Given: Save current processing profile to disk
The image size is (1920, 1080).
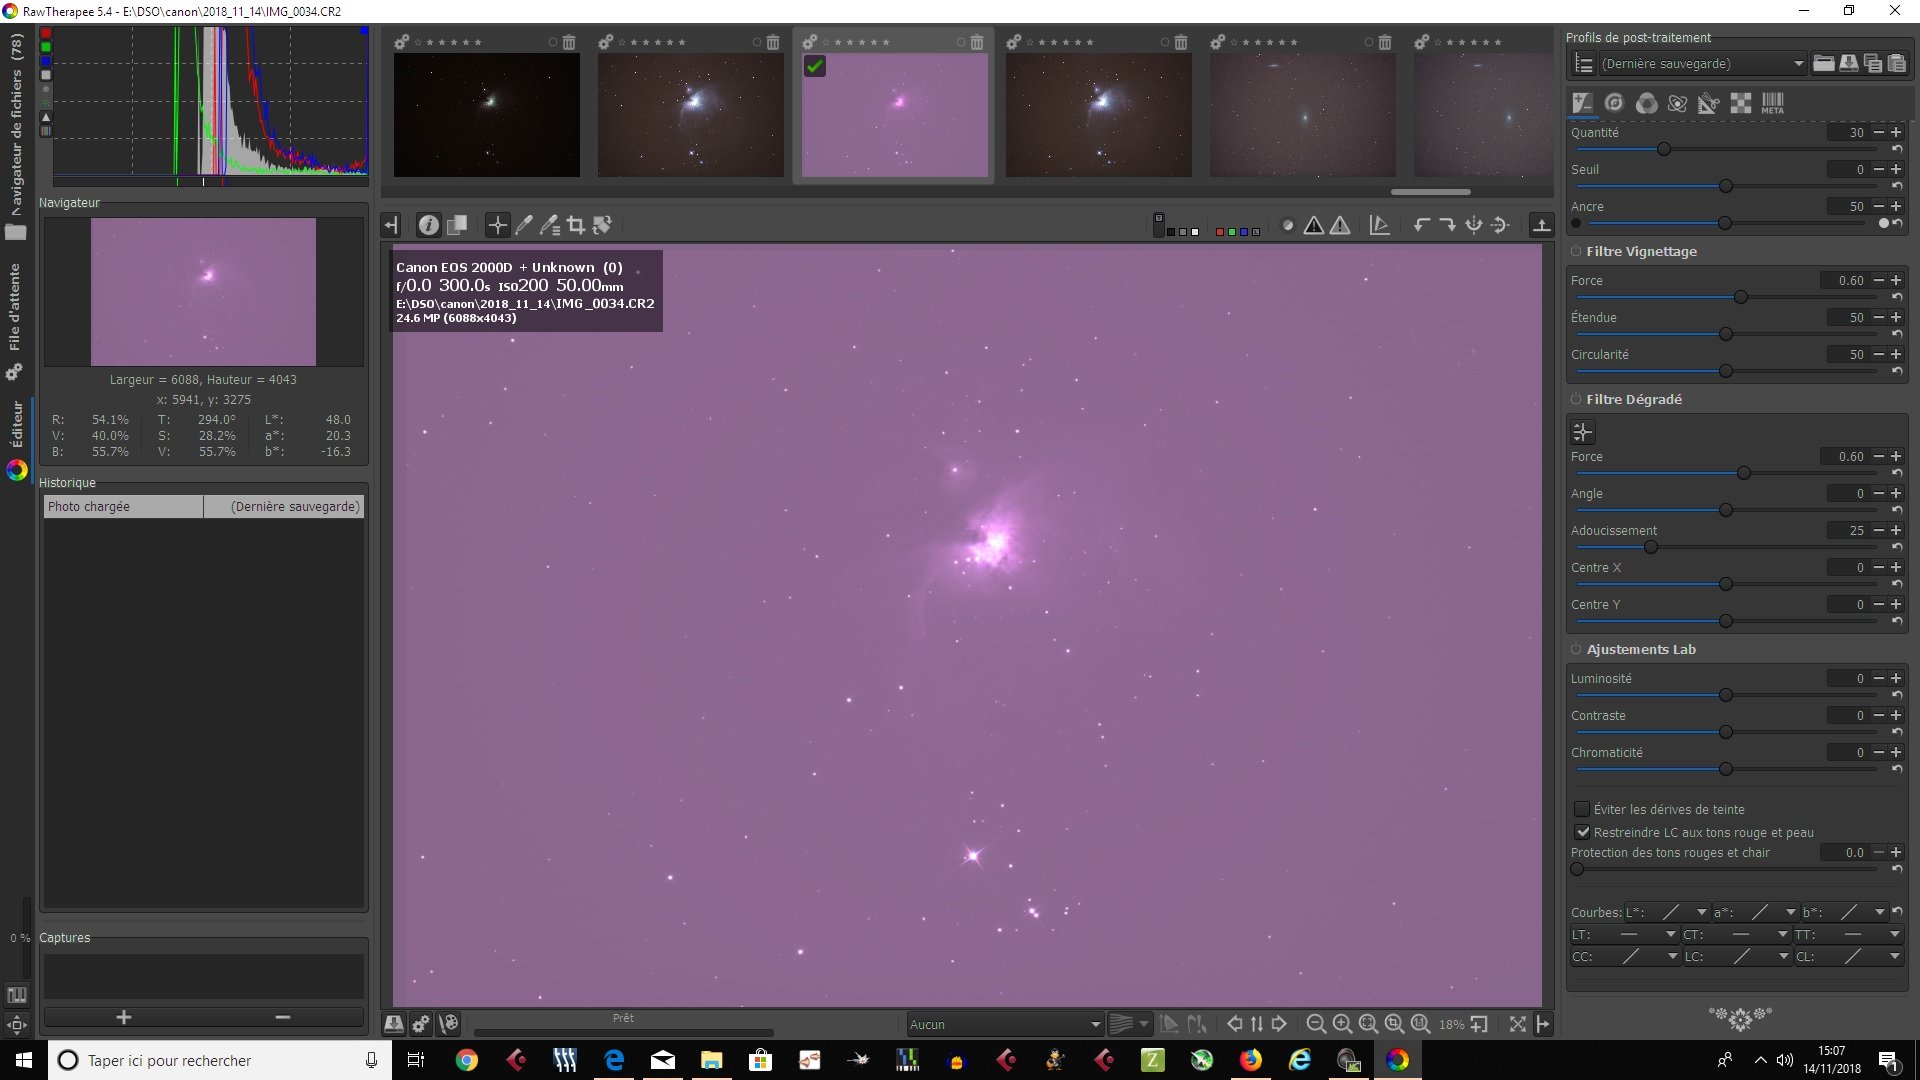Looking at the screenshot, I should click(1848, 63).
